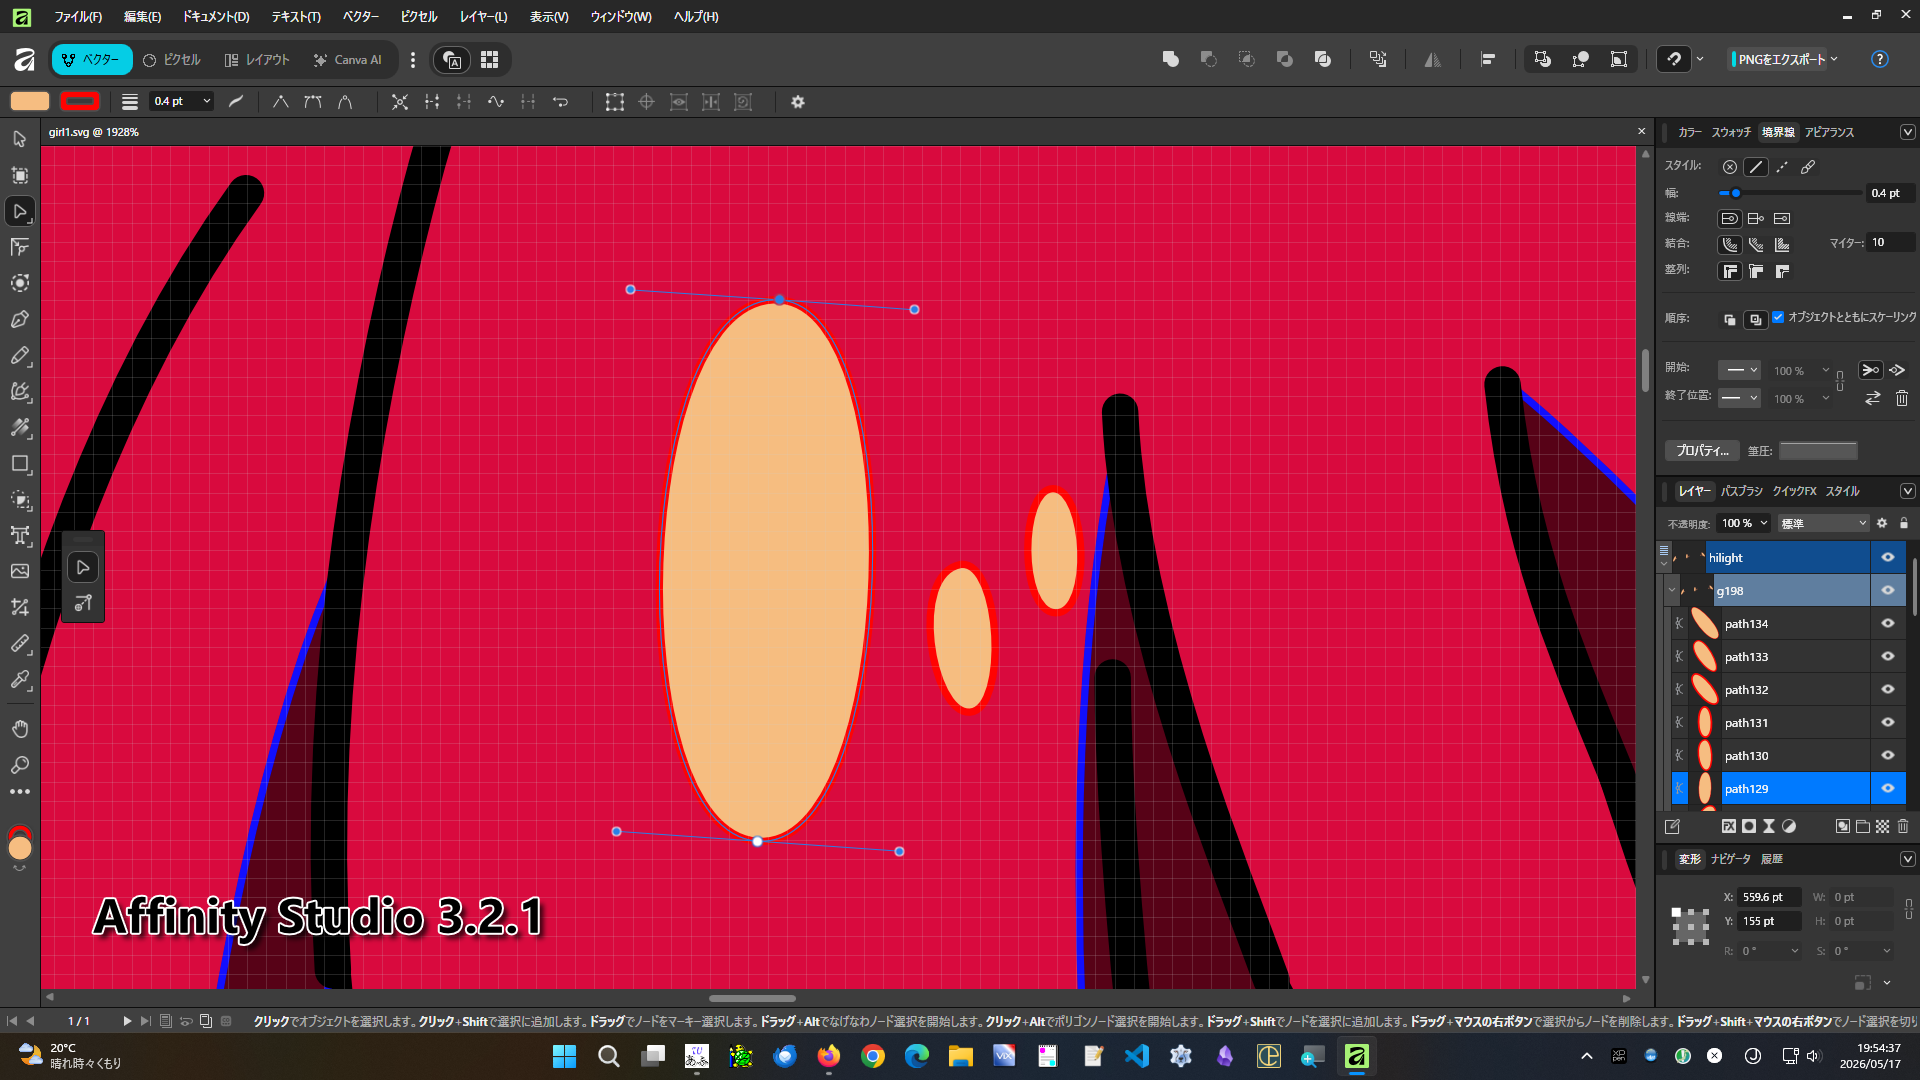The width and height of the screenshot is (1920, 1080).
Task: Choose dashed line stroke style
Action: click(1782, 167)
